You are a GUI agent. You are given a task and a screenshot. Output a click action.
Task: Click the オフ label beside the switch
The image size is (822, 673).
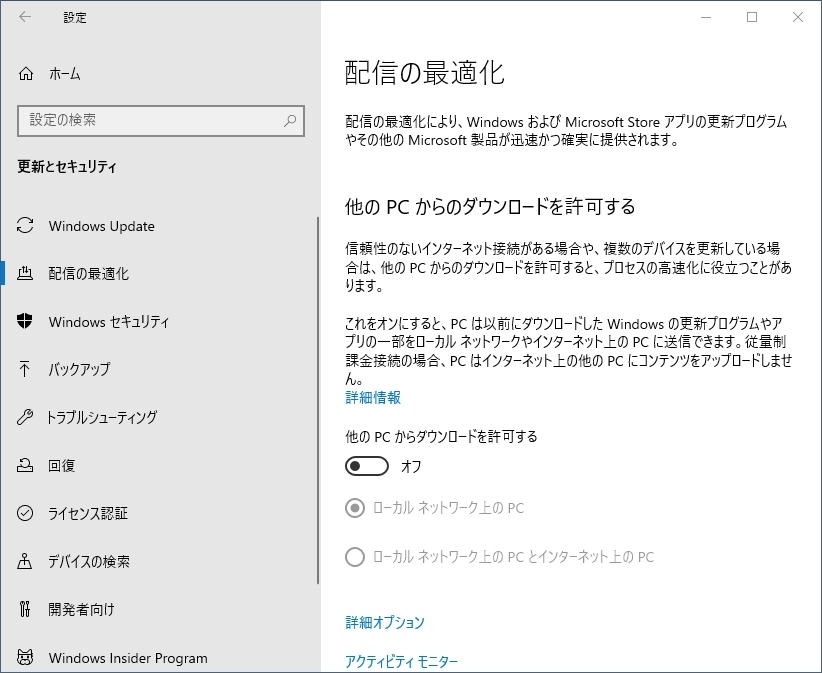pos(411,466)
